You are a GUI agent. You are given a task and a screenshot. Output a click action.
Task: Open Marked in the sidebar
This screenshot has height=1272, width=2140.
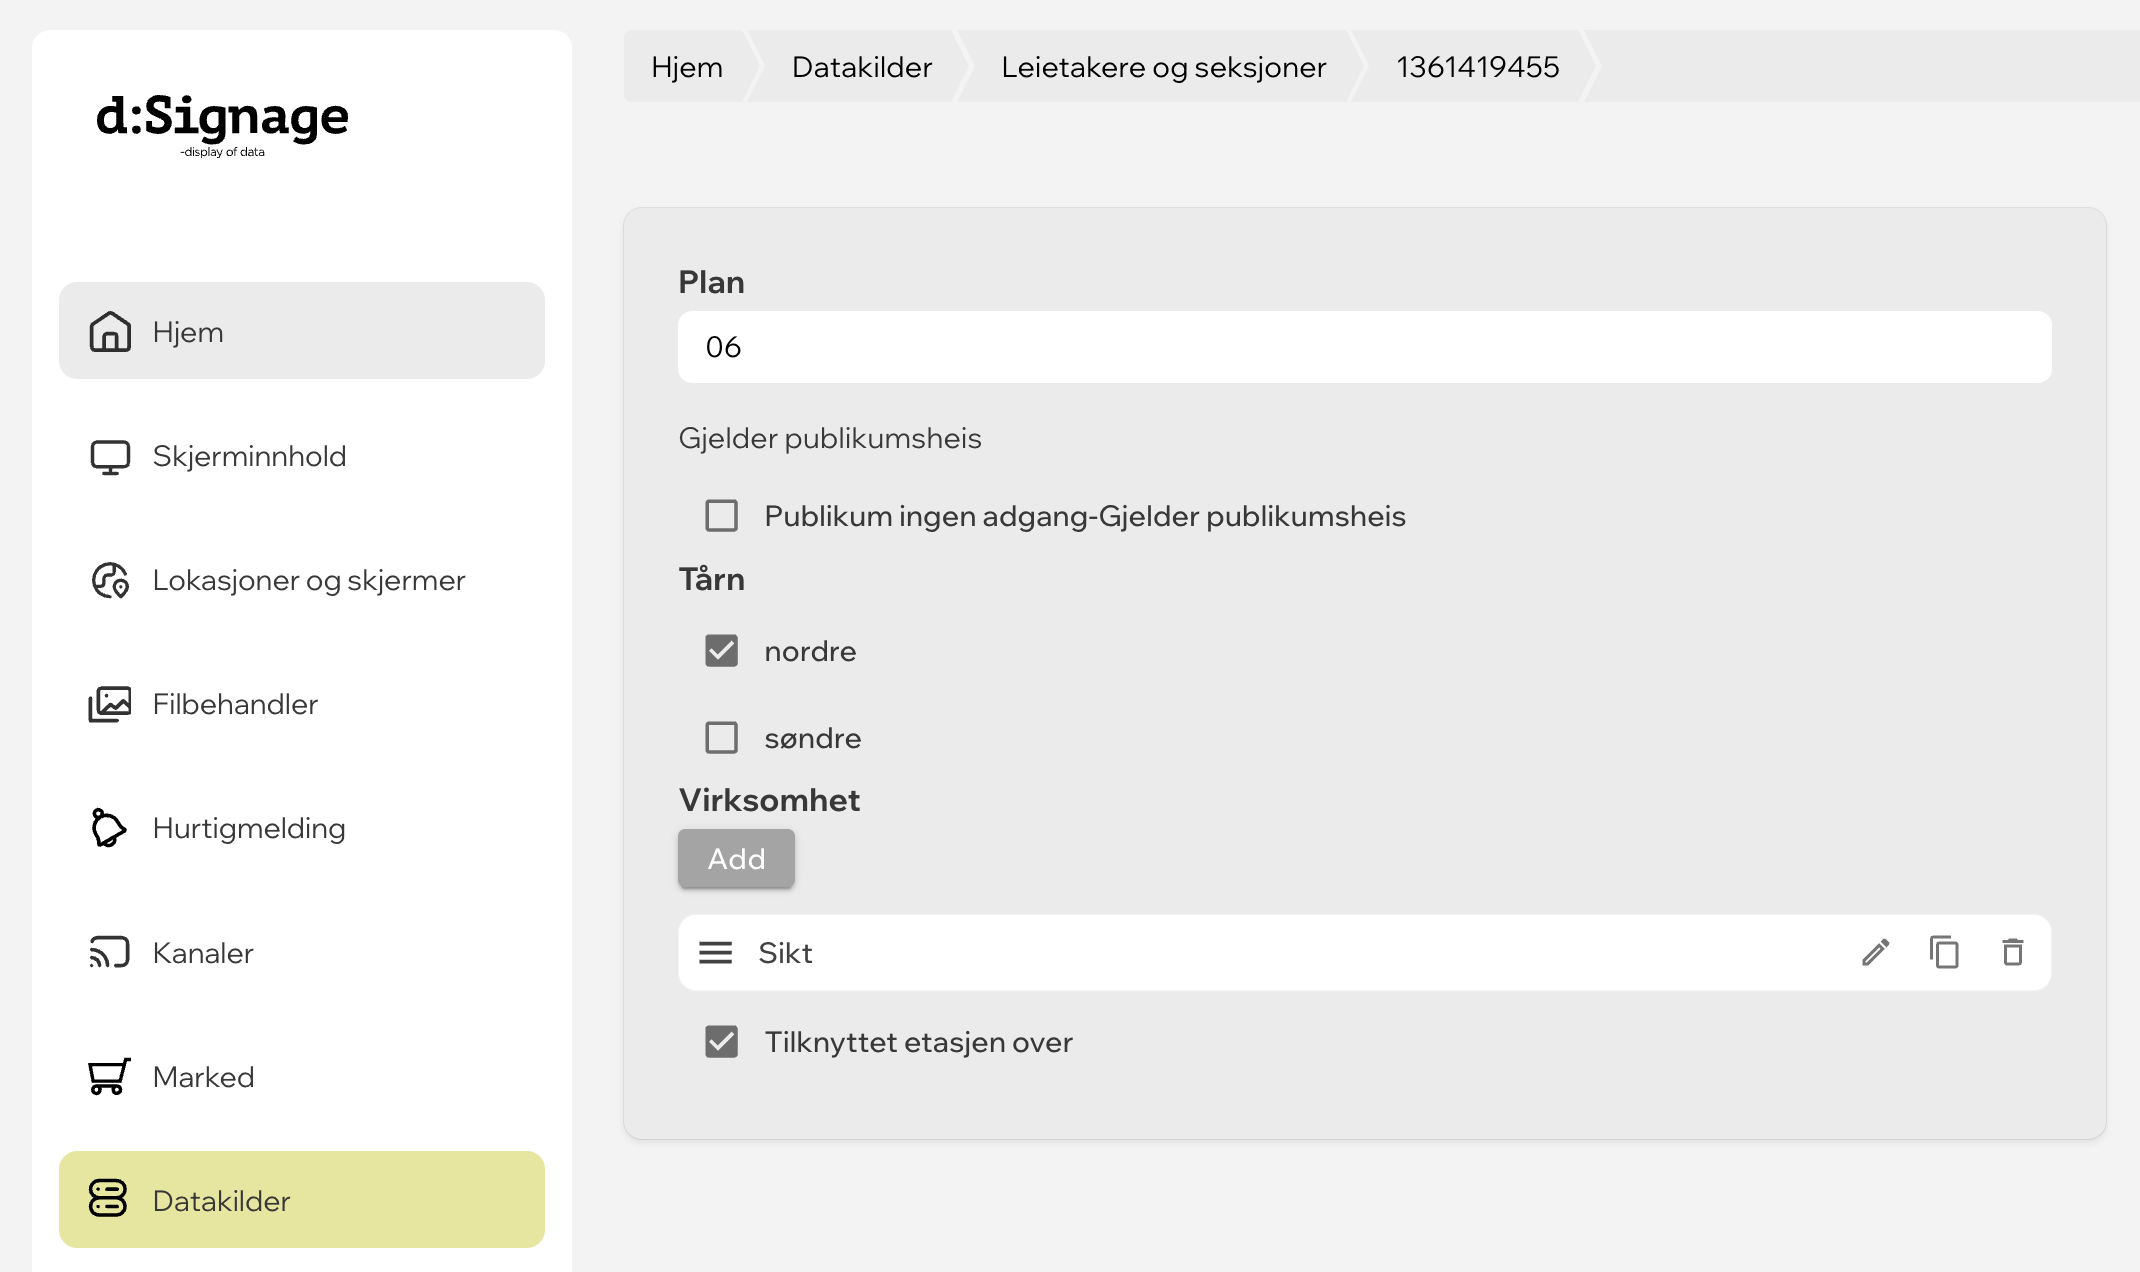(302, 1076)
